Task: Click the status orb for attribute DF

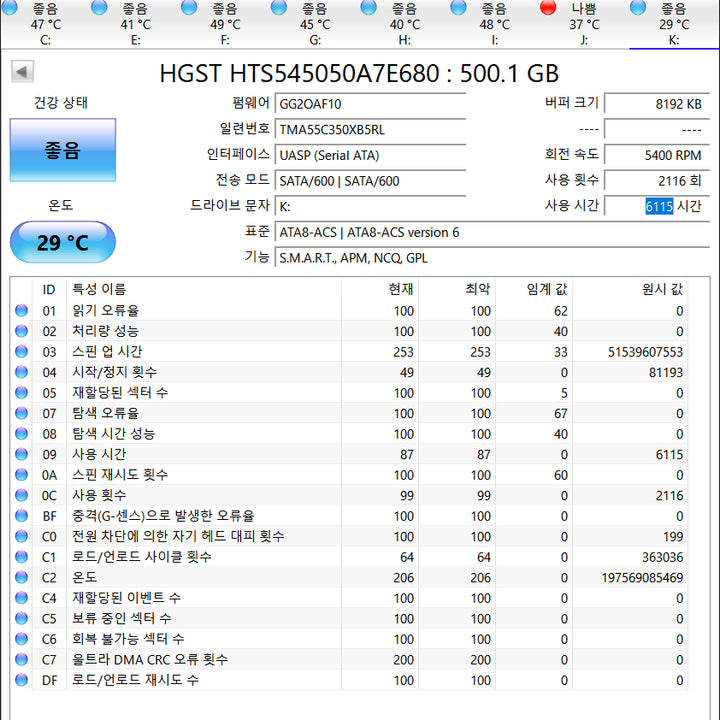Action: coord(22,680)
